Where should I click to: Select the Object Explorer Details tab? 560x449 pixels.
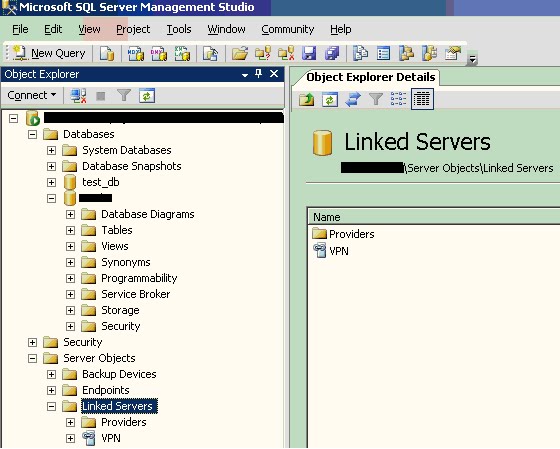click(371, 77)
